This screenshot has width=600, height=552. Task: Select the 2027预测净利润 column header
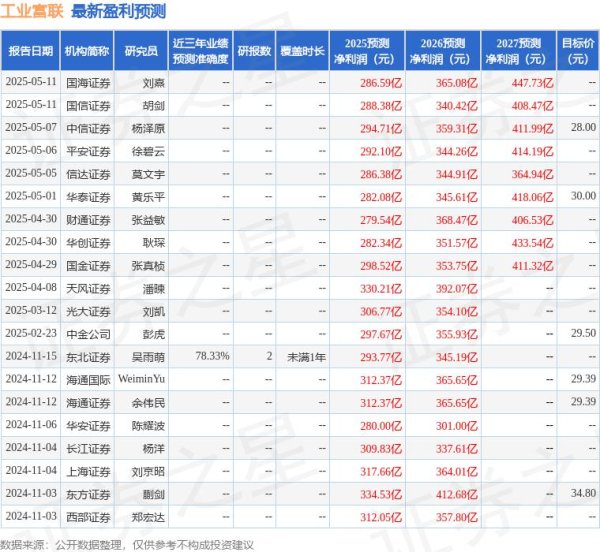[x=518, y=50]
